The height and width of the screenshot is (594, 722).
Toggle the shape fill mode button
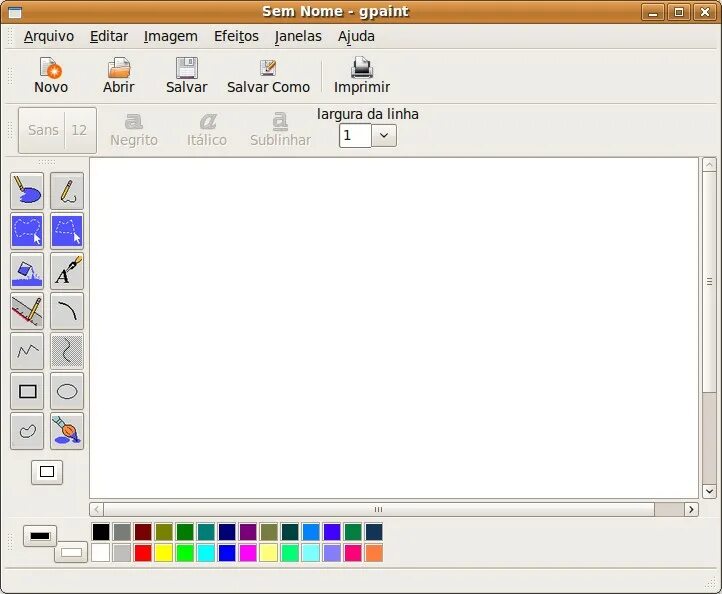[x=47, y=472]
